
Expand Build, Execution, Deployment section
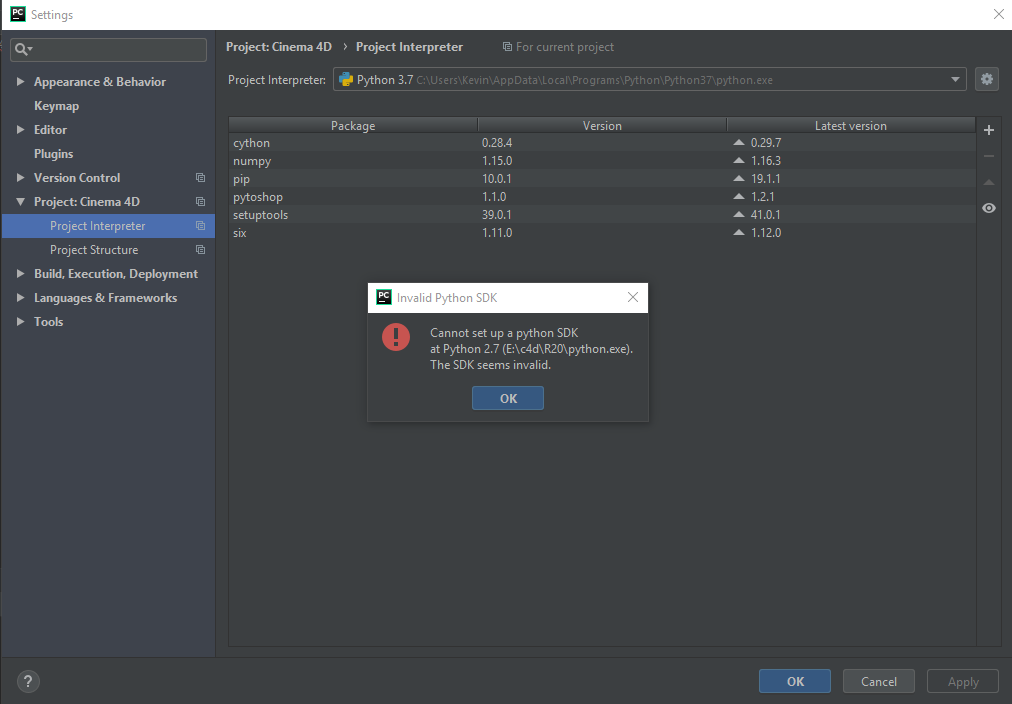pyautogui.click(x=21, y=274)
